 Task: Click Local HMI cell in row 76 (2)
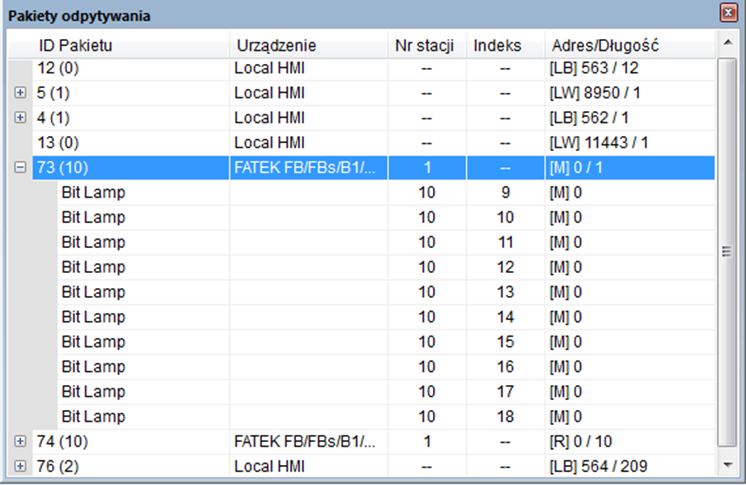coord(308,466)
